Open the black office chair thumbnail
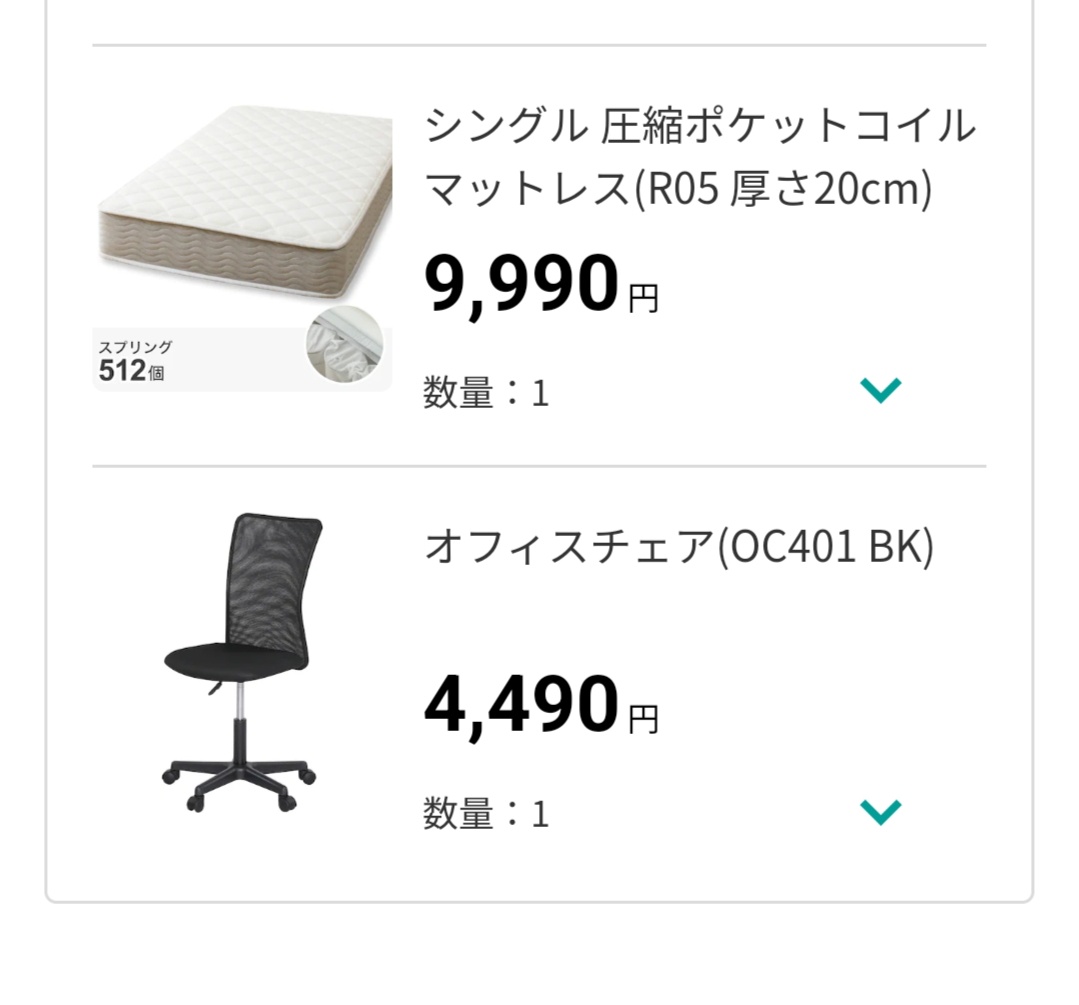This screenshot has width=1079, height=1005. pyautogui.click(x=242, y=662)
